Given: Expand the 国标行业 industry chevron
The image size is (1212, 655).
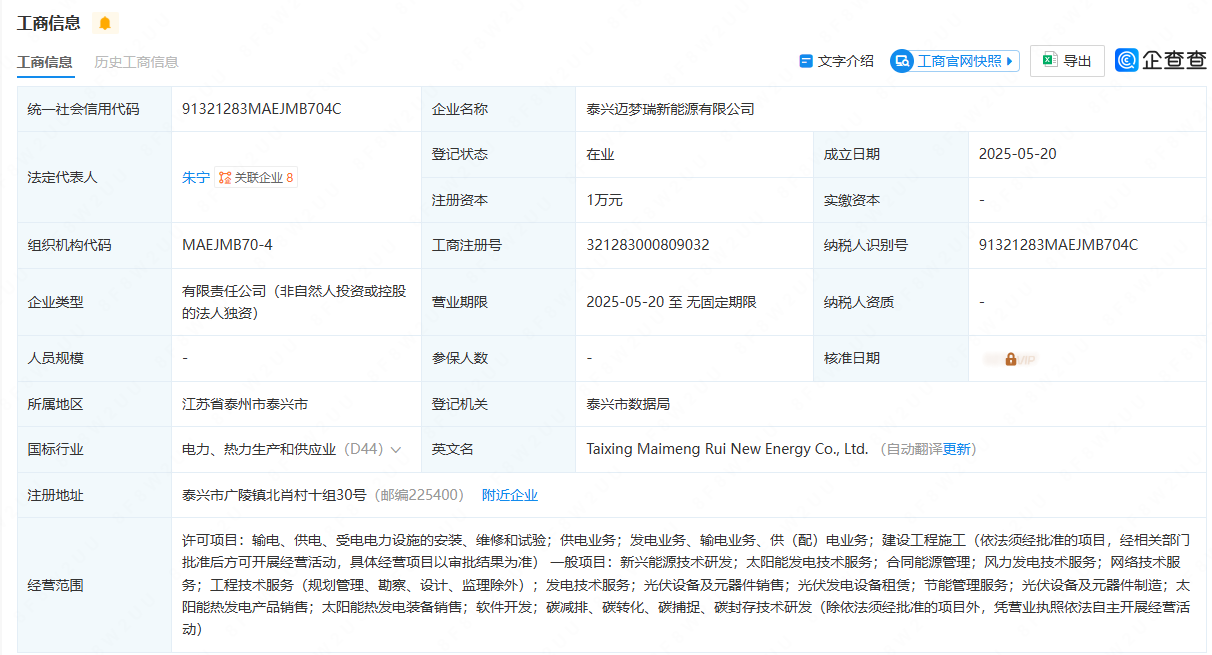Looking at the screenshot, I should 396,450.
